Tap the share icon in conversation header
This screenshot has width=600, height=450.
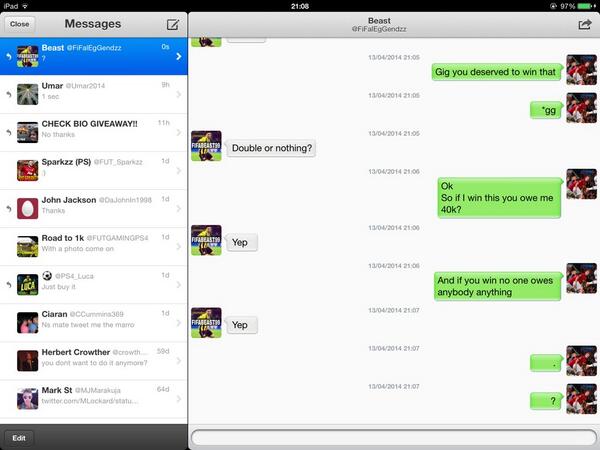click(585, 24)
